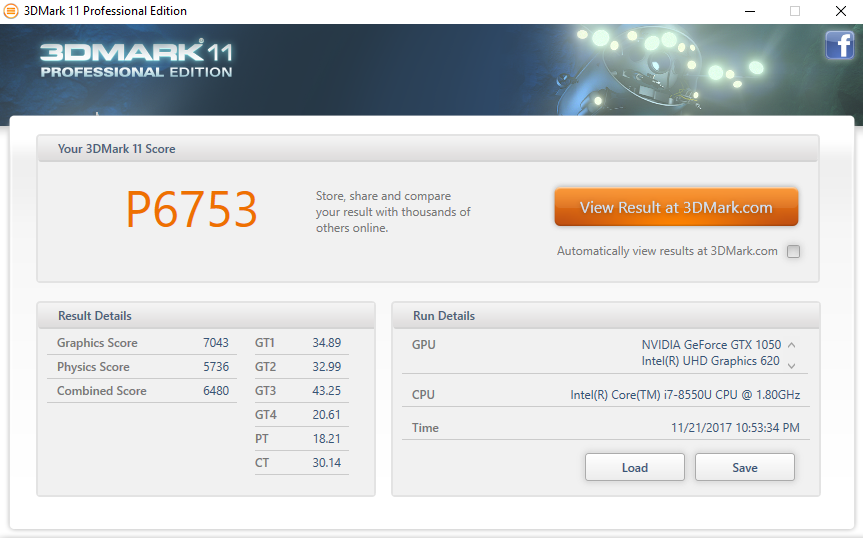This screenshot has height=538, width=863.
Task: Click the Time label in Run Details
Action: click(425, 428)
